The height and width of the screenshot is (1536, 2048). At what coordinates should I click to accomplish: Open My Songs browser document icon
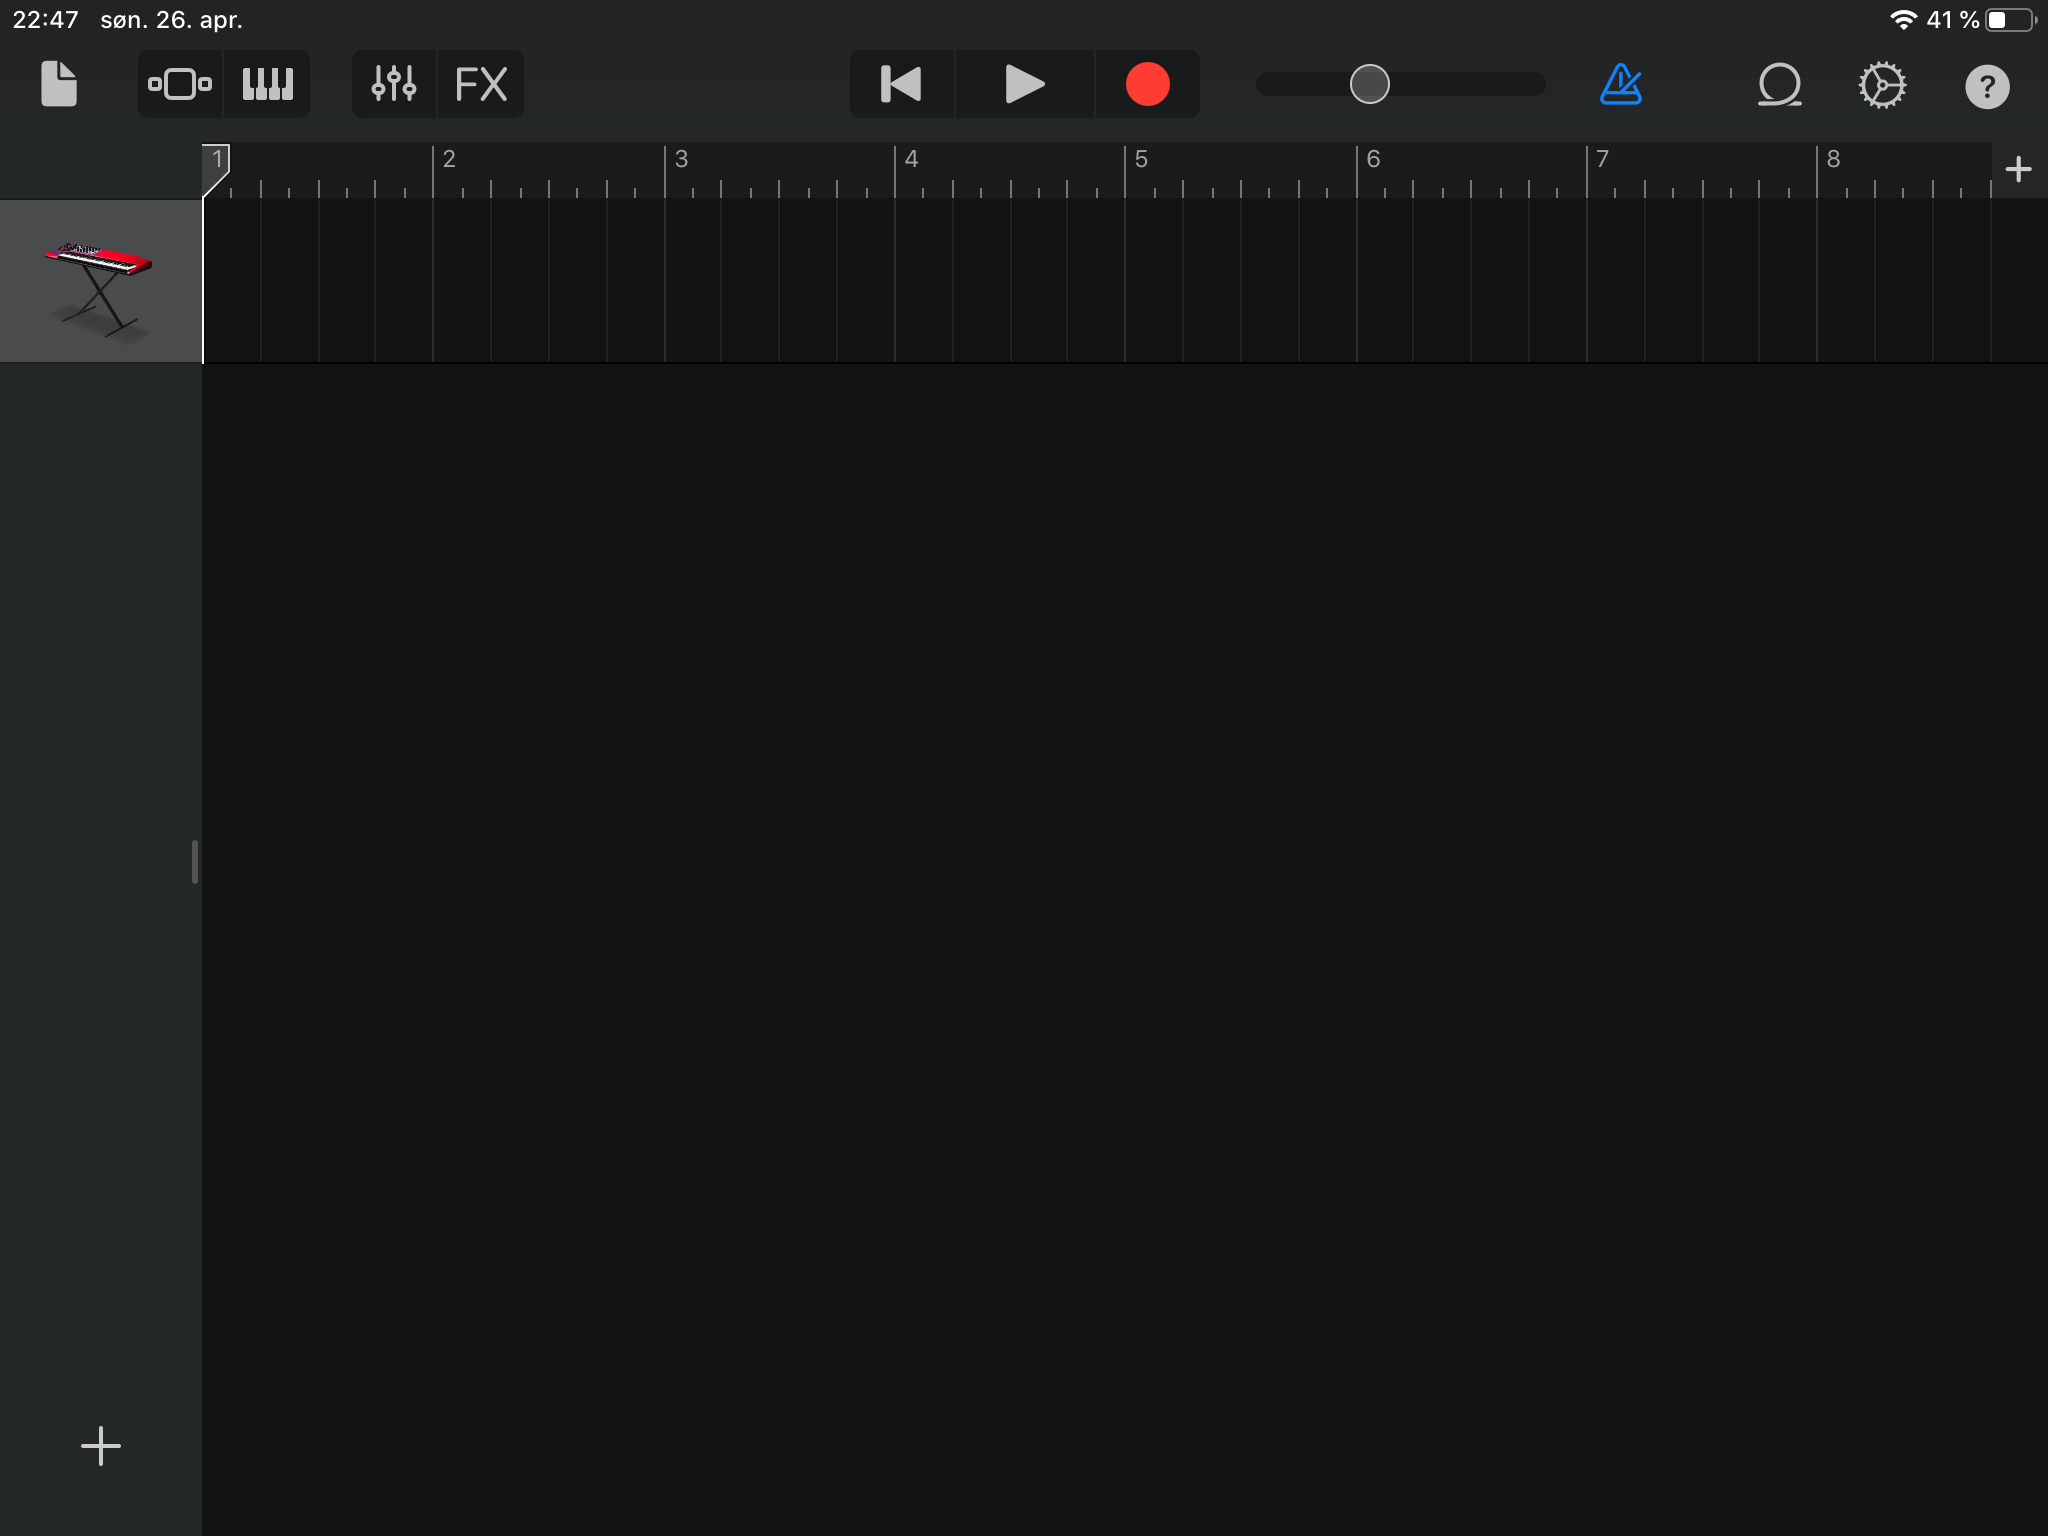coord(58,84)
